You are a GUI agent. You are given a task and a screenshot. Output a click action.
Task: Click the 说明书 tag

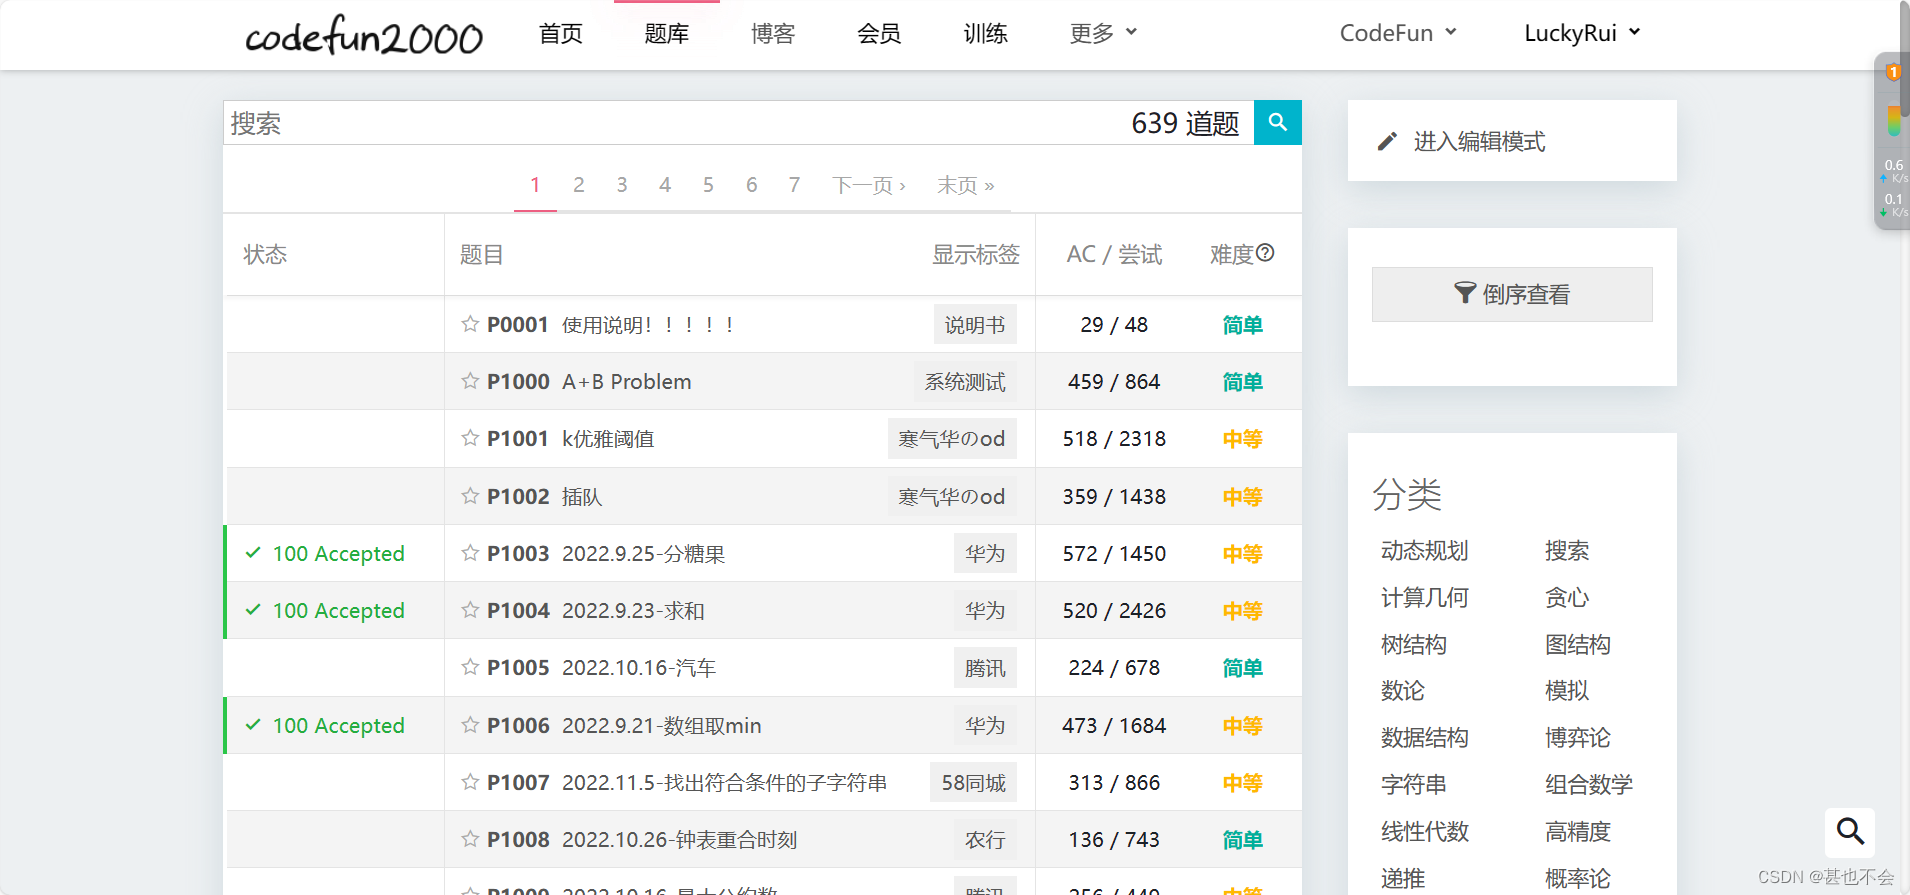[975, 324]
